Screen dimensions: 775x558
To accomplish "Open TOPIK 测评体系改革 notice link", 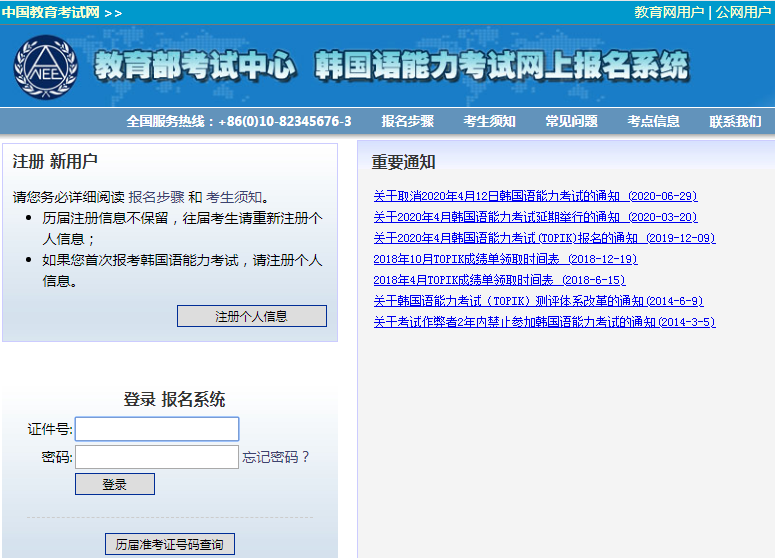I will [538, 300].
